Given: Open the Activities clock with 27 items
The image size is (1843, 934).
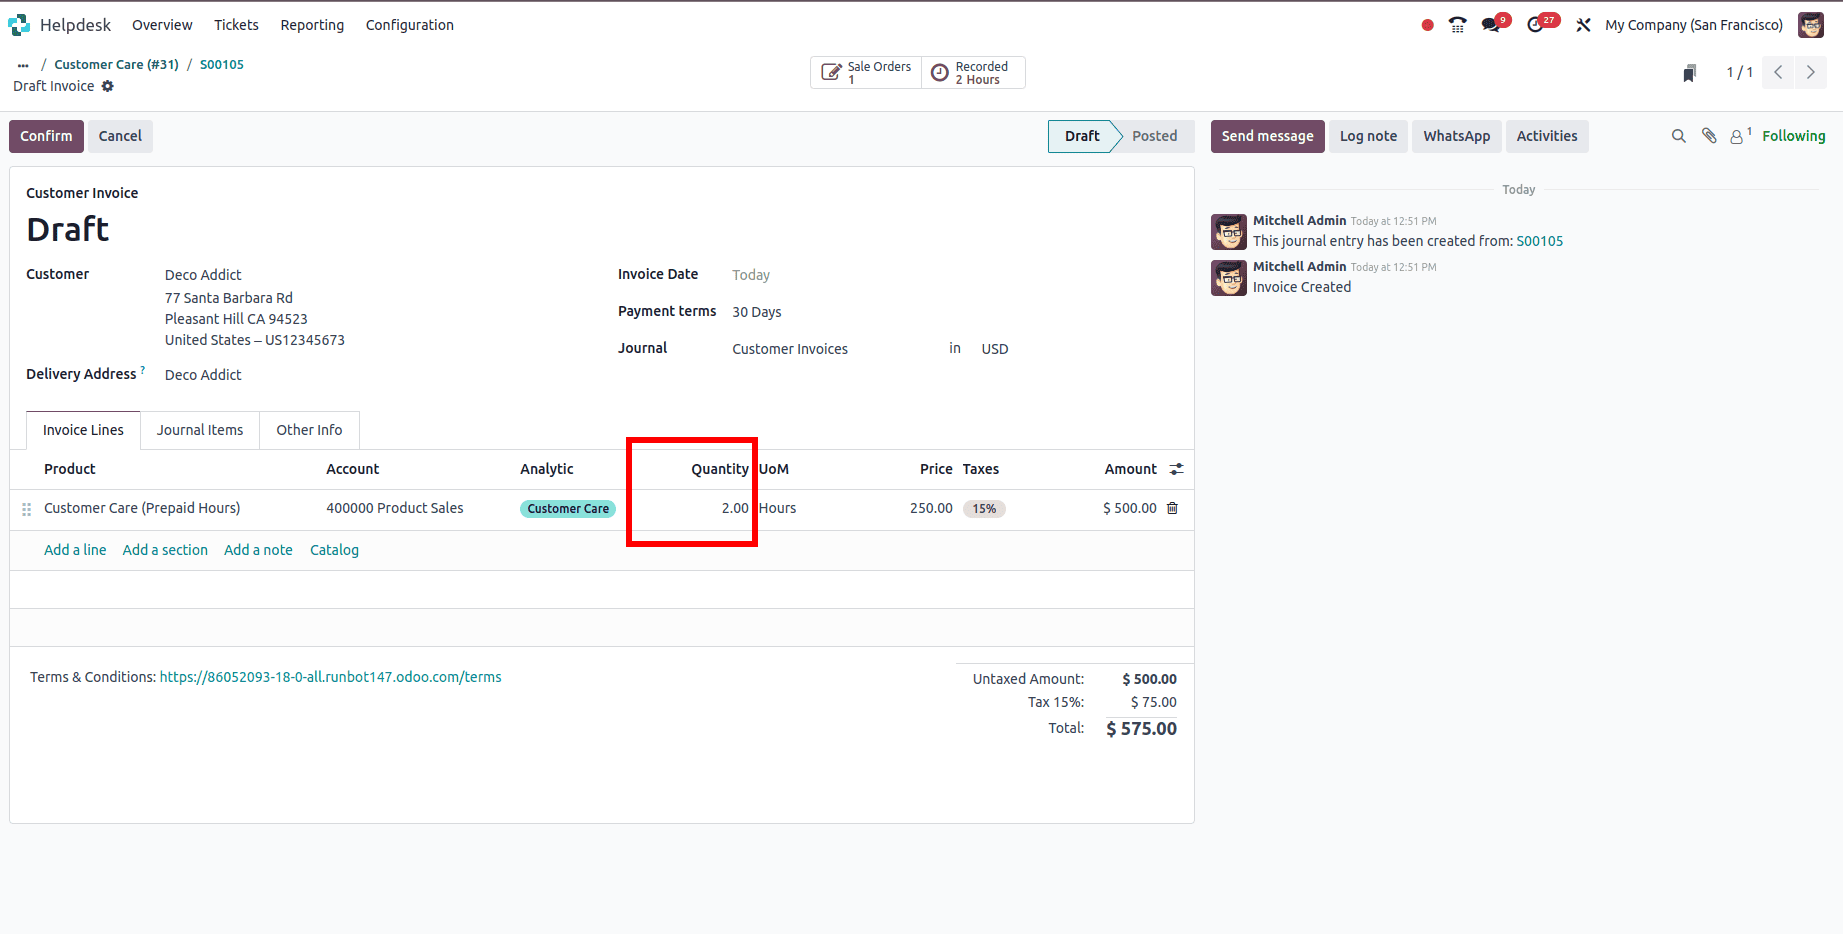Looking at the screenshot, I should pos(1535,24).
